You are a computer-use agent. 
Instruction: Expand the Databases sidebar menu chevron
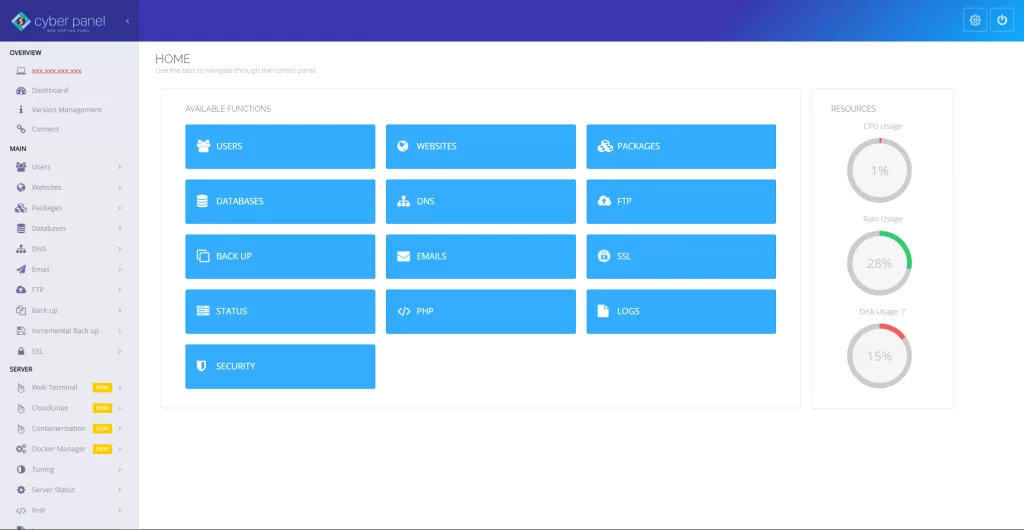coord(120,228)
